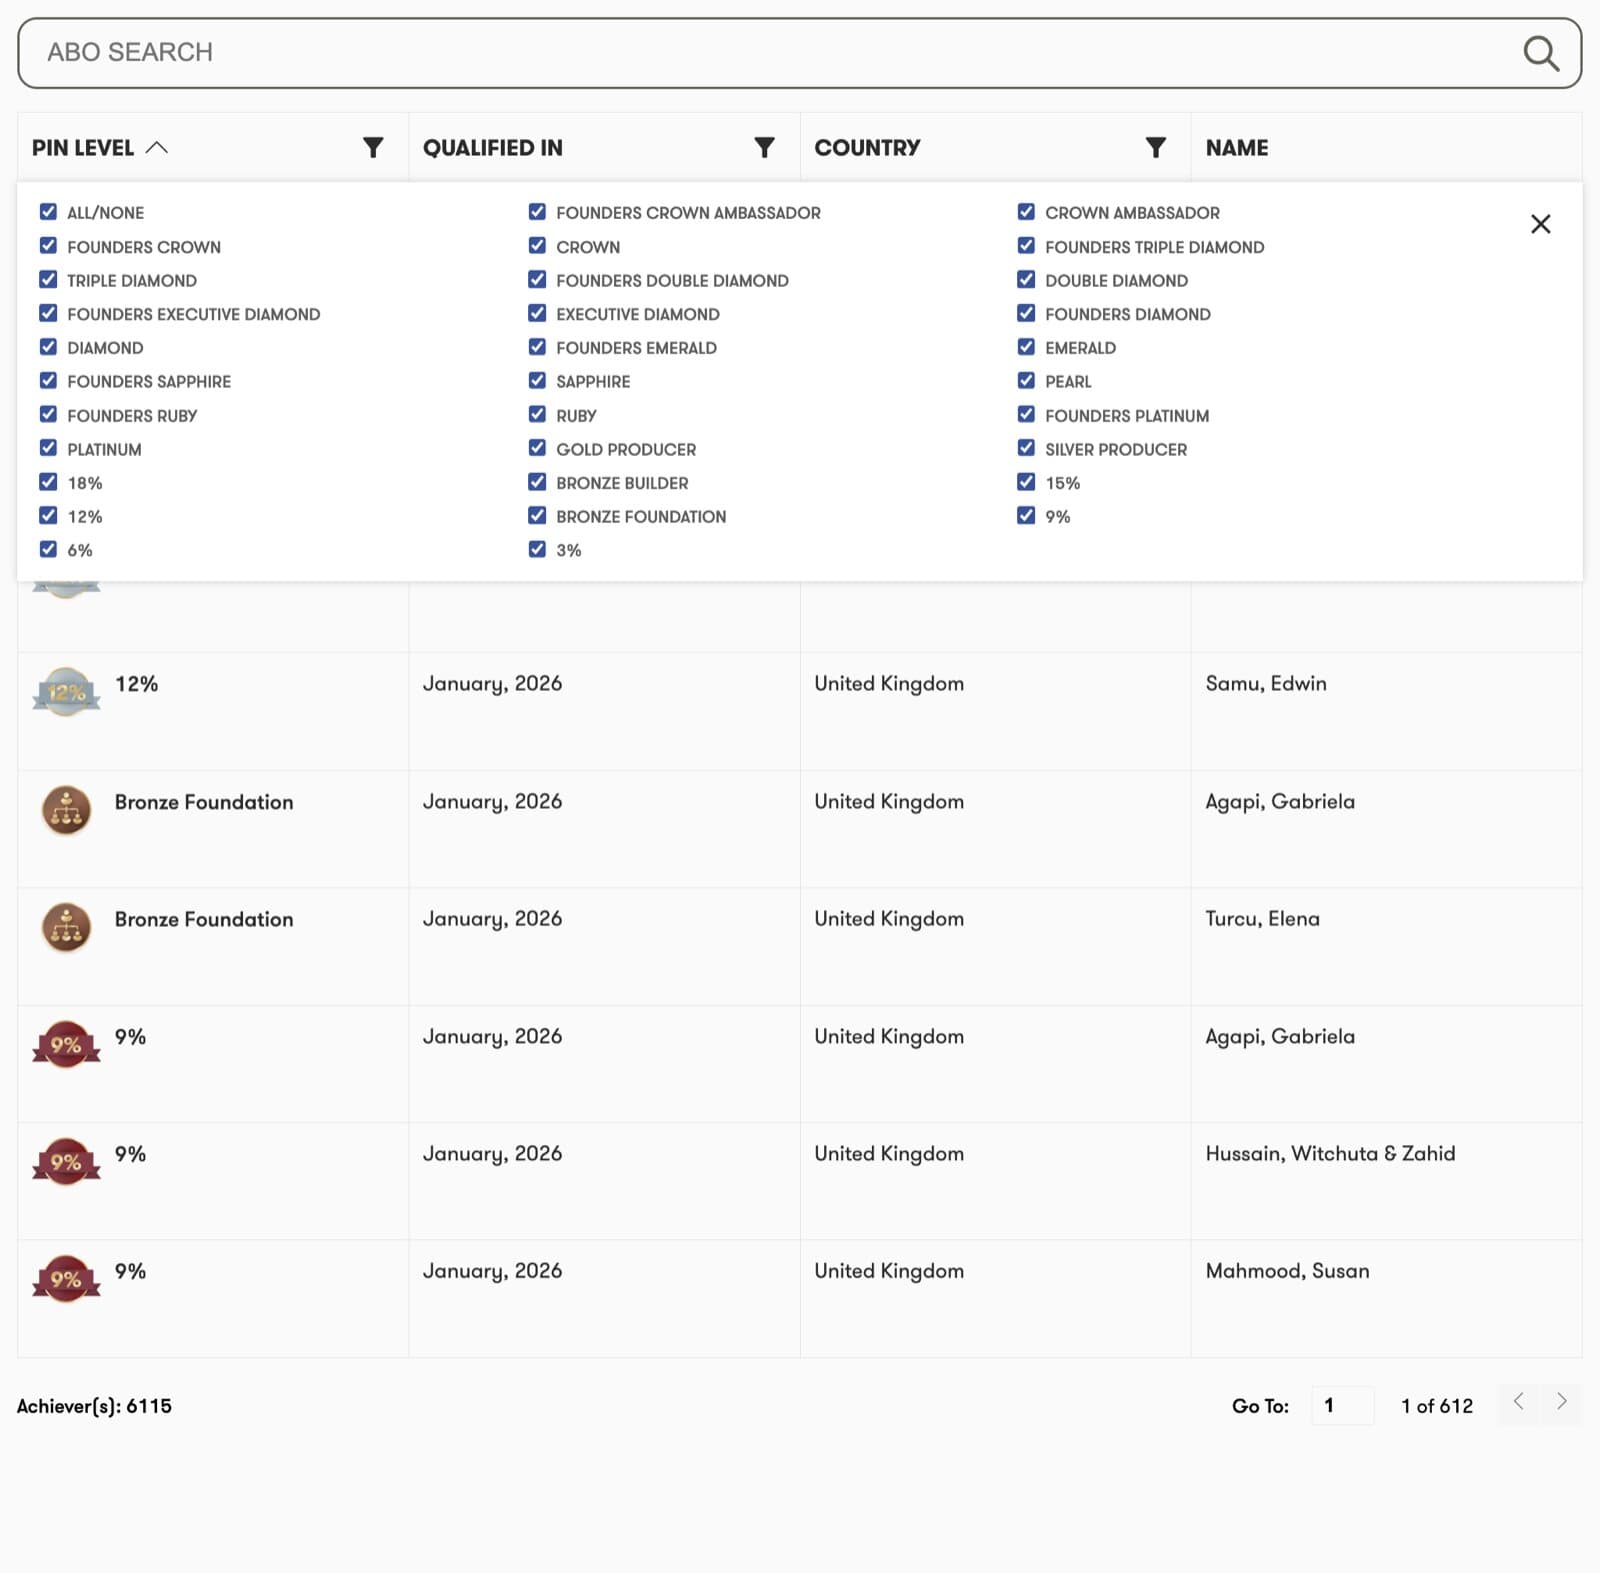Uncheck the RUBY filter
This screenshot has width=1600, height=1573.
tap(537, 415)
